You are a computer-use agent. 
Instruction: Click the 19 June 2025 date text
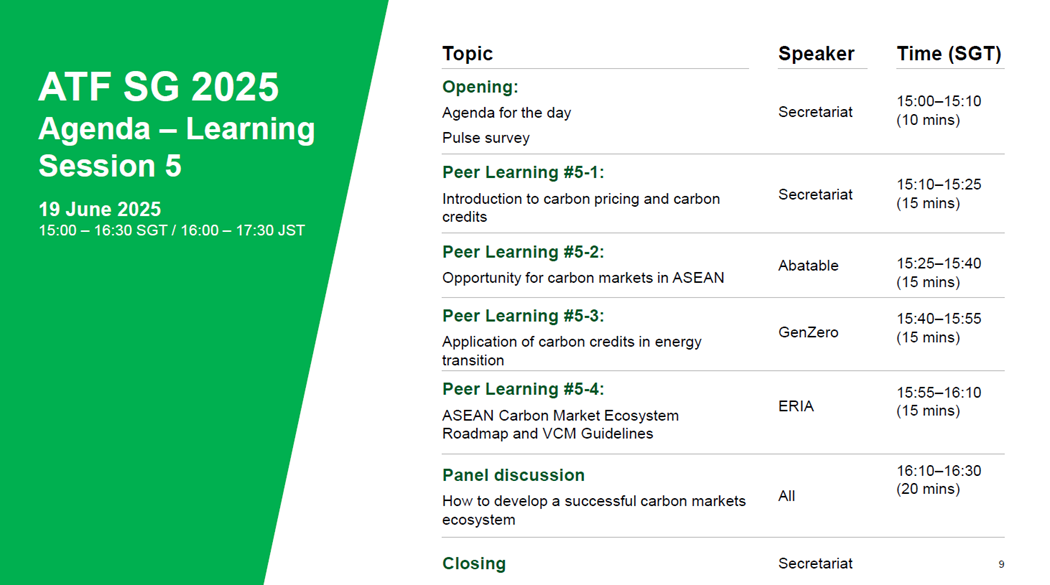point(100,209)
